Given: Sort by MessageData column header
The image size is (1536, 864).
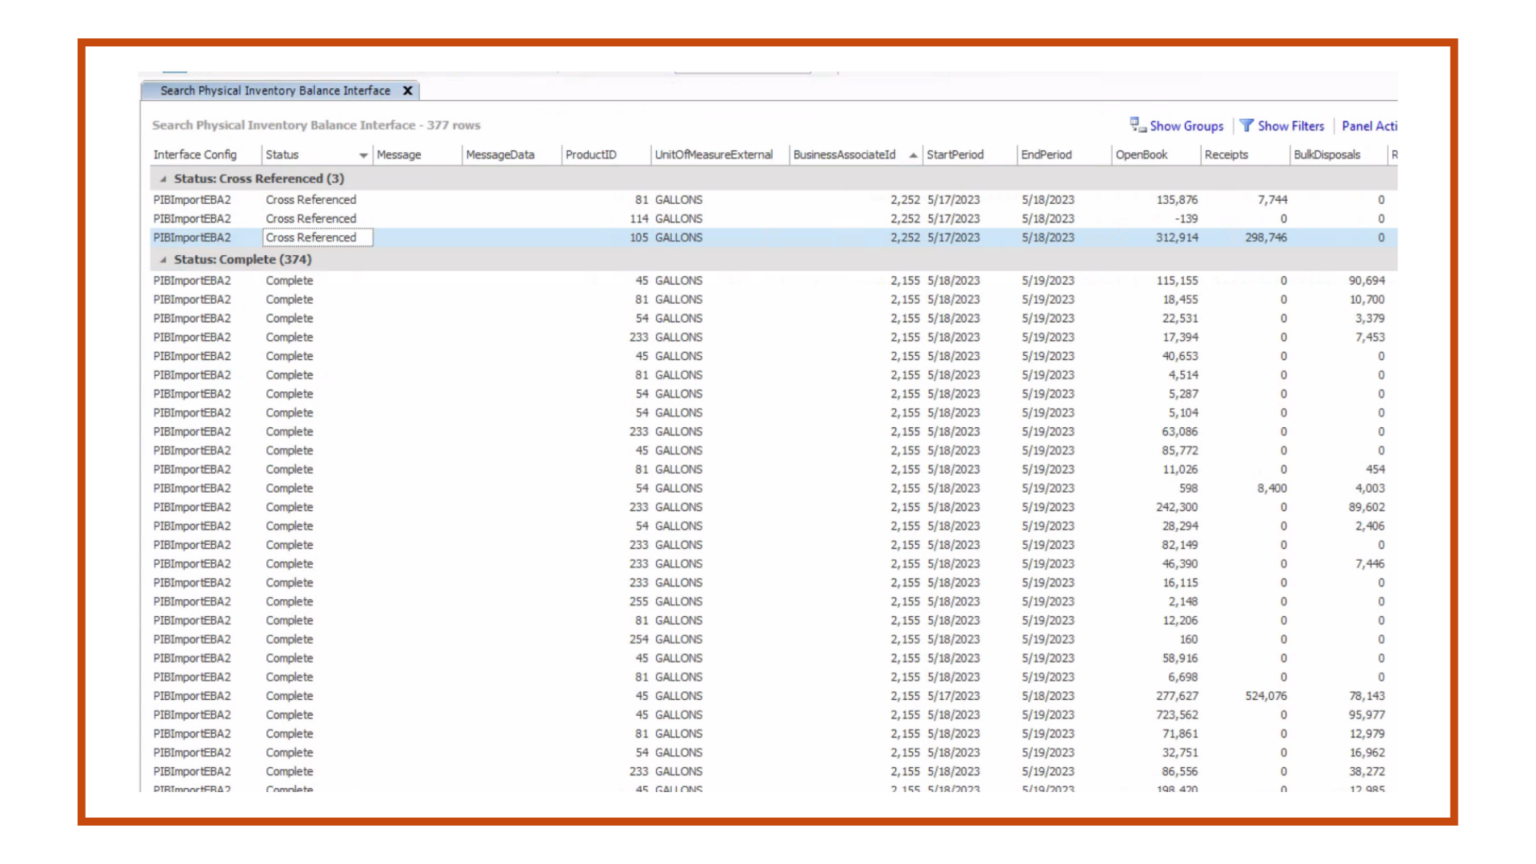Looking at the screenshot, I should pyautogui.click(x=500, y=155).
